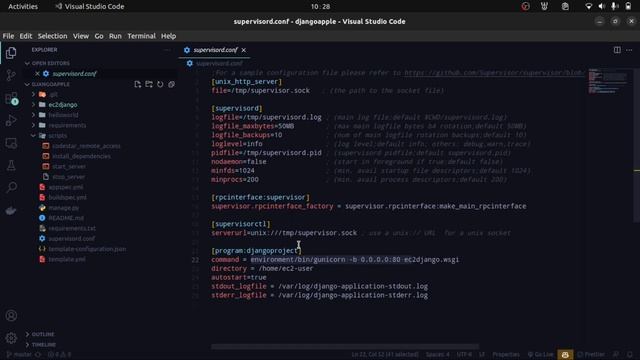Open the Remote Explorer view
The height and width of the screenshot is (360, 640).
tap(11, 143)
